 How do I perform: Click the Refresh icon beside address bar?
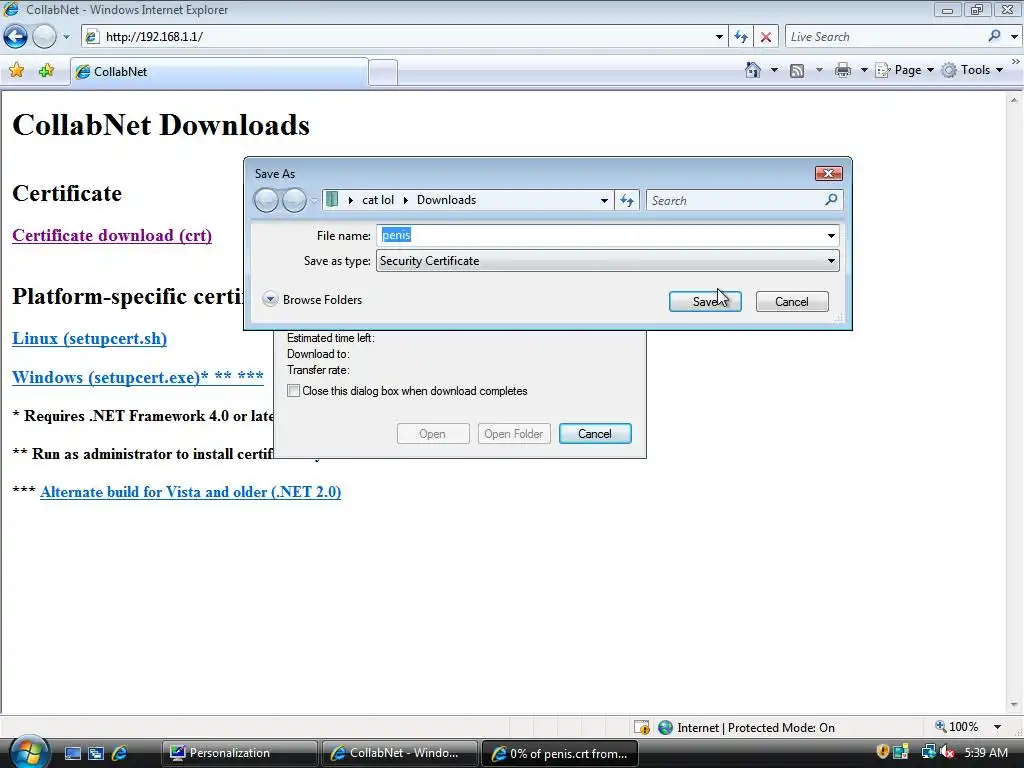pyautogui.click(x=741, y=37)
